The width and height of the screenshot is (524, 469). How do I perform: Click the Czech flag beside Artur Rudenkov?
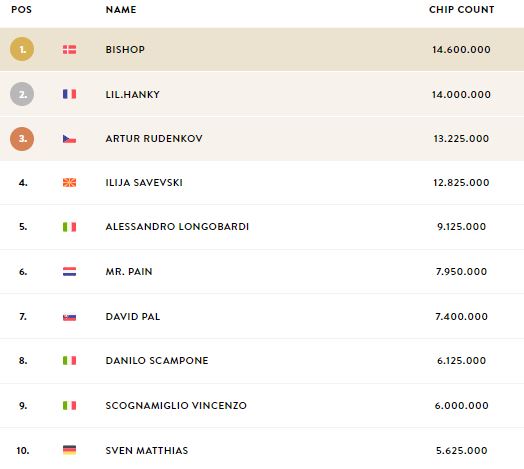(x=70, y=139)
